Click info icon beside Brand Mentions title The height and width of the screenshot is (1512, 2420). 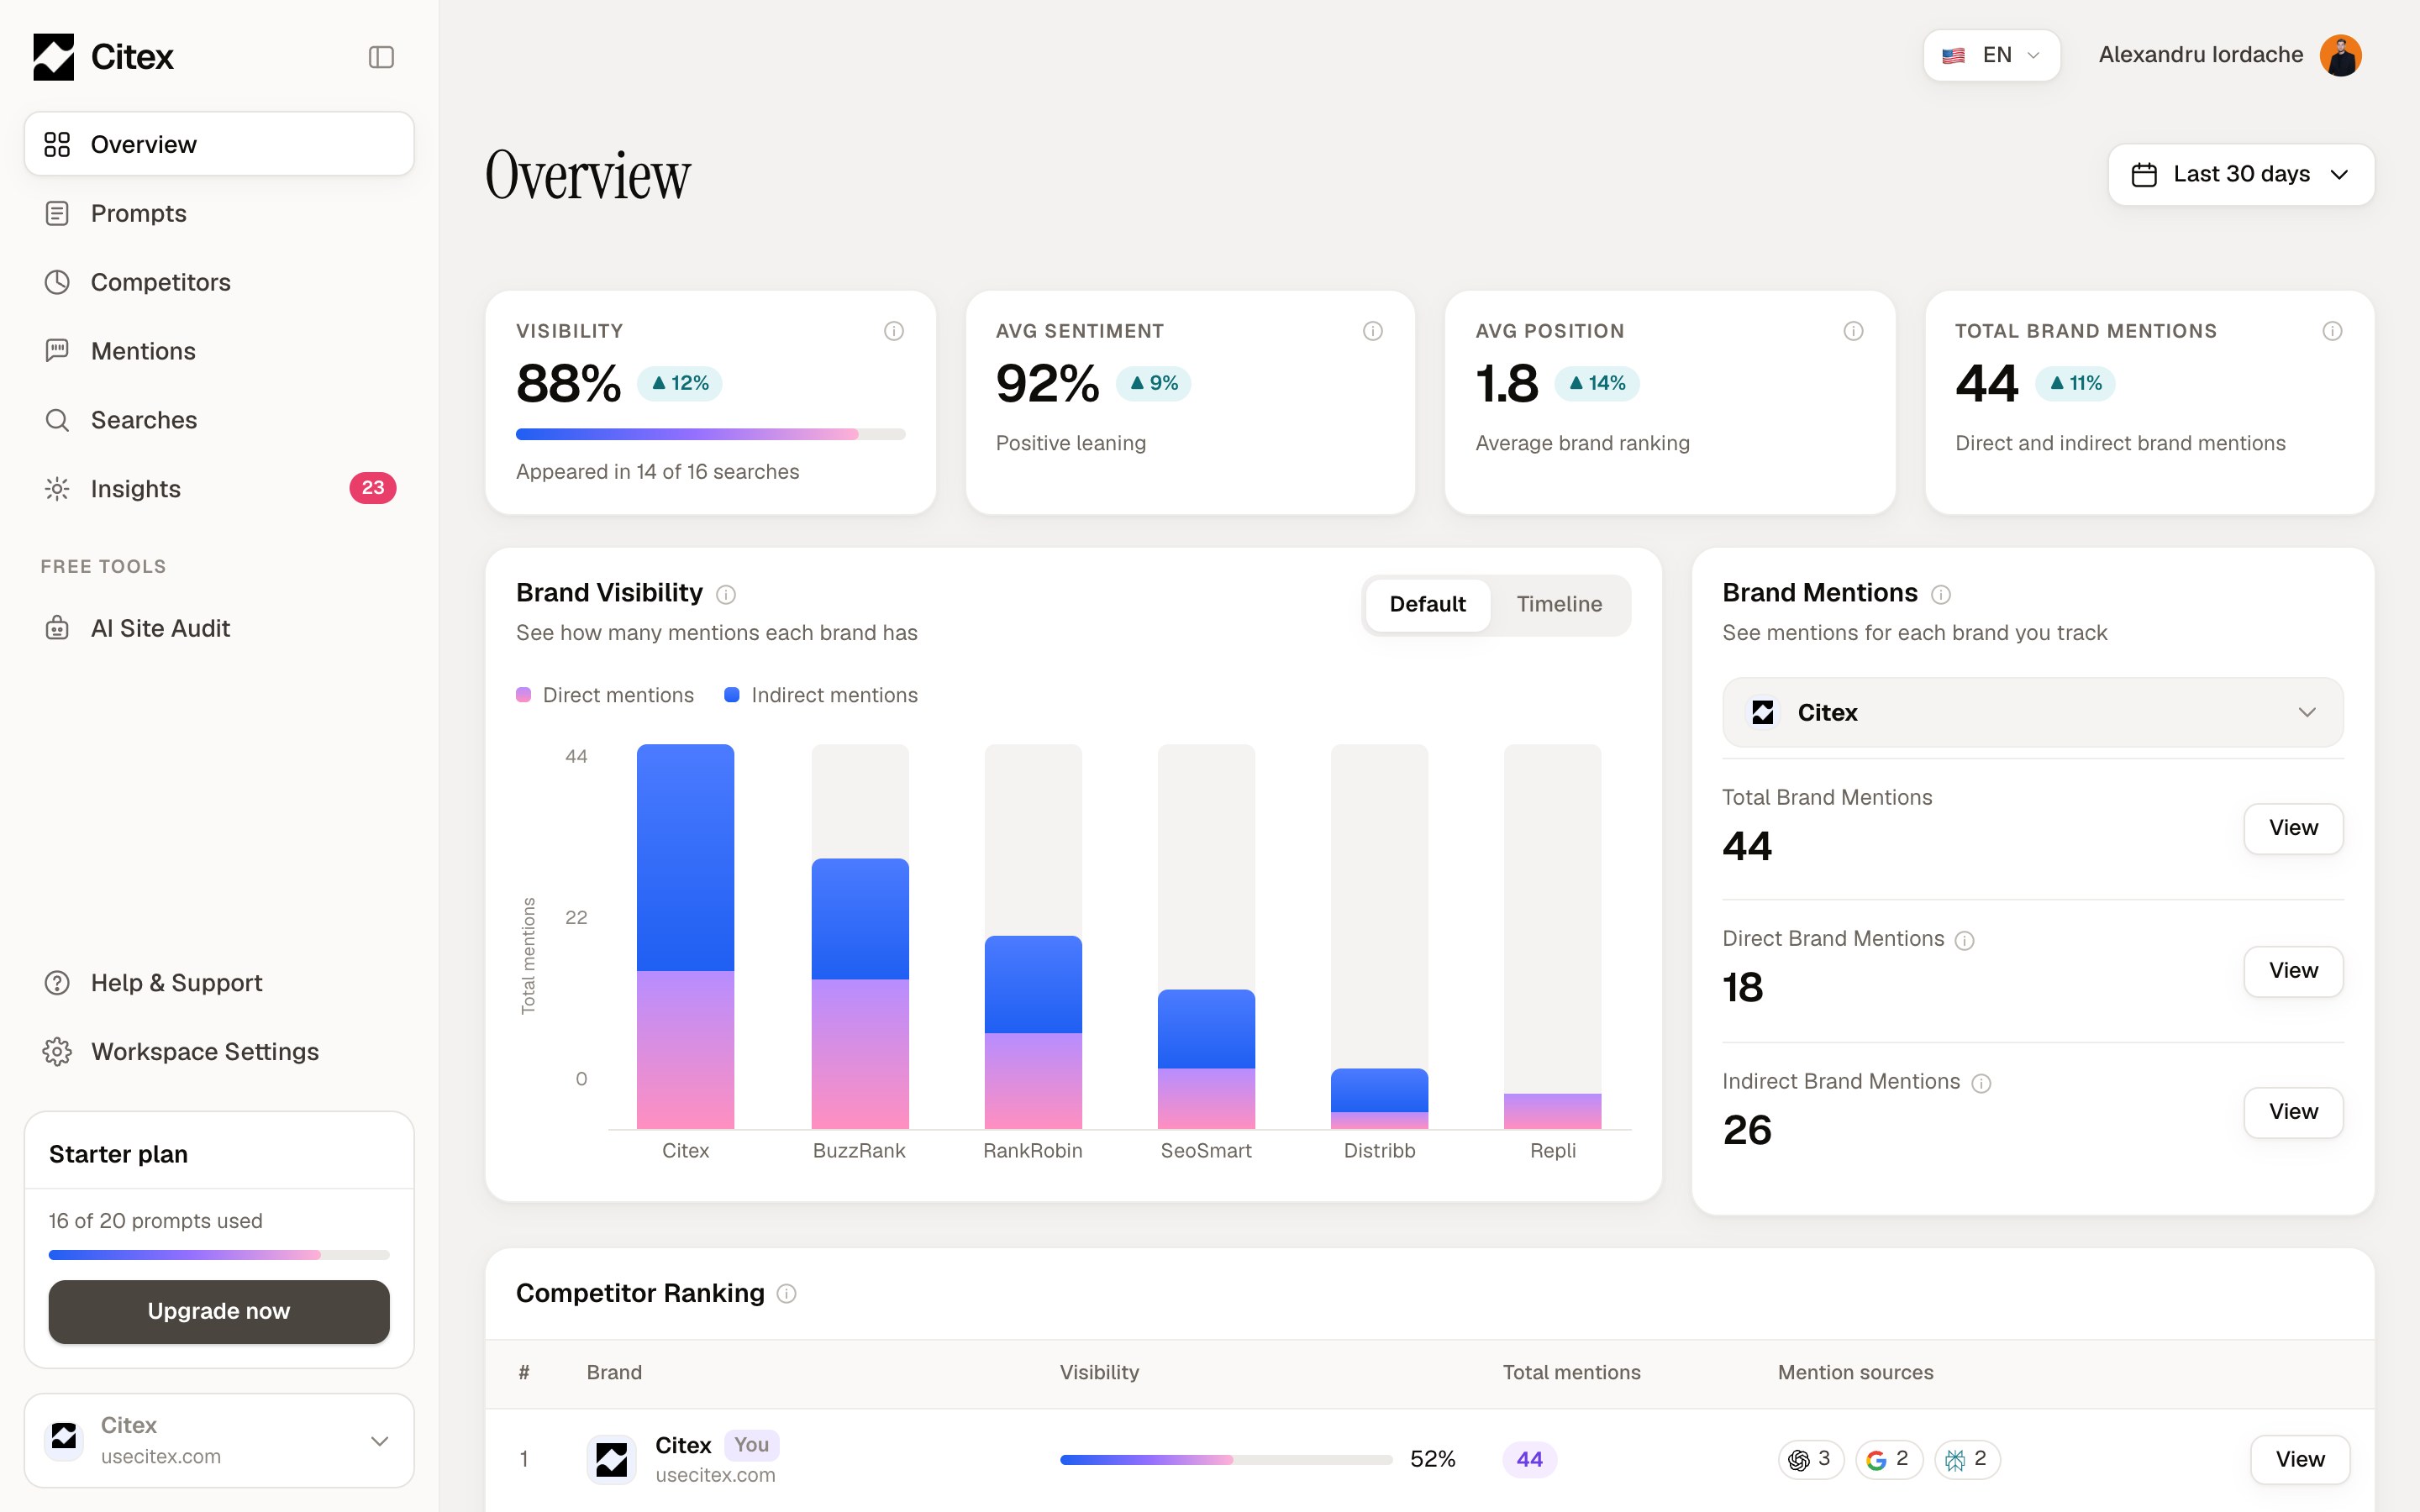coord(1941,595)
